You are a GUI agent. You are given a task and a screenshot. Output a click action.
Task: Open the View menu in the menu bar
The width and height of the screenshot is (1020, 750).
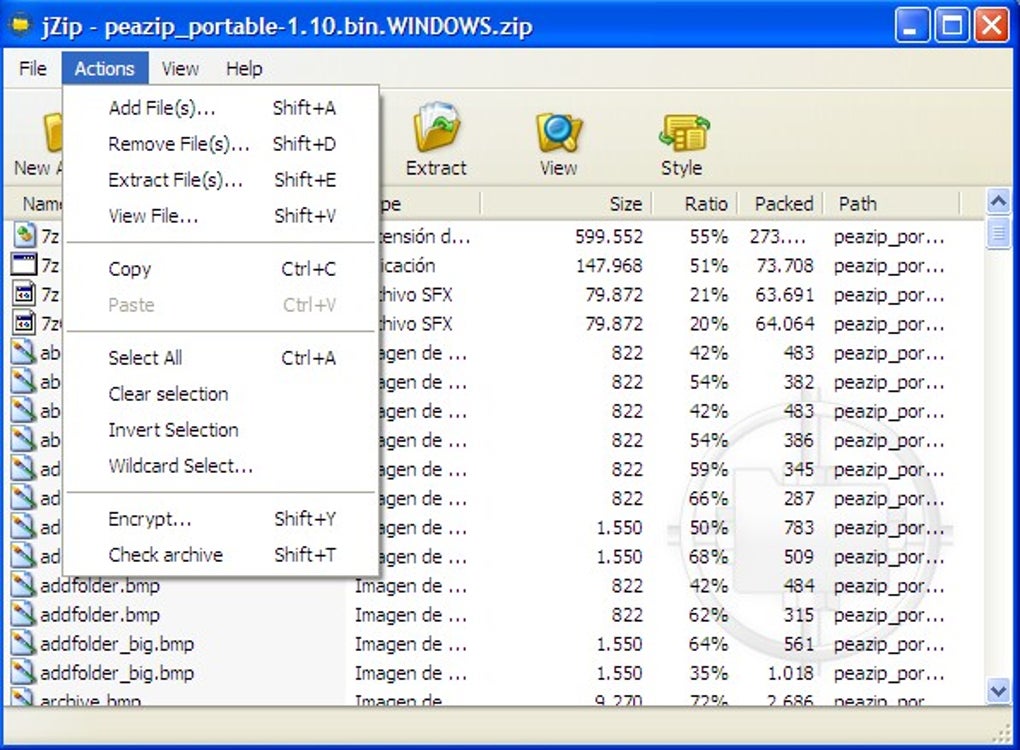click(x=180, y=68)
